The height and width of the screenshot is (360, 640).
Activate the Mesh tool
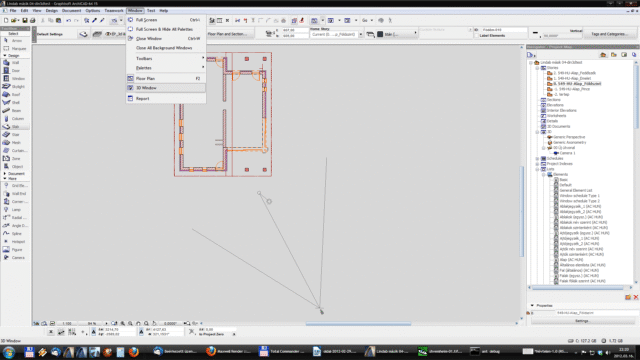tap(16, 143)
